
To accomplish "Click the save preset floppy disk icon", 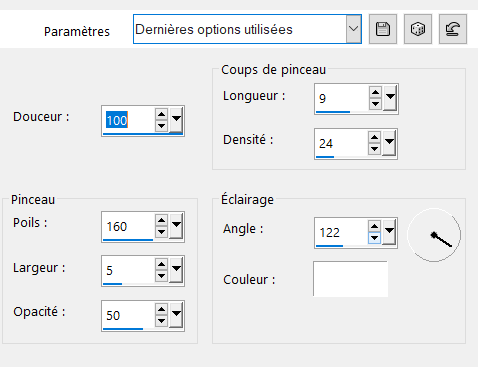I will click(x=383, y=29).
